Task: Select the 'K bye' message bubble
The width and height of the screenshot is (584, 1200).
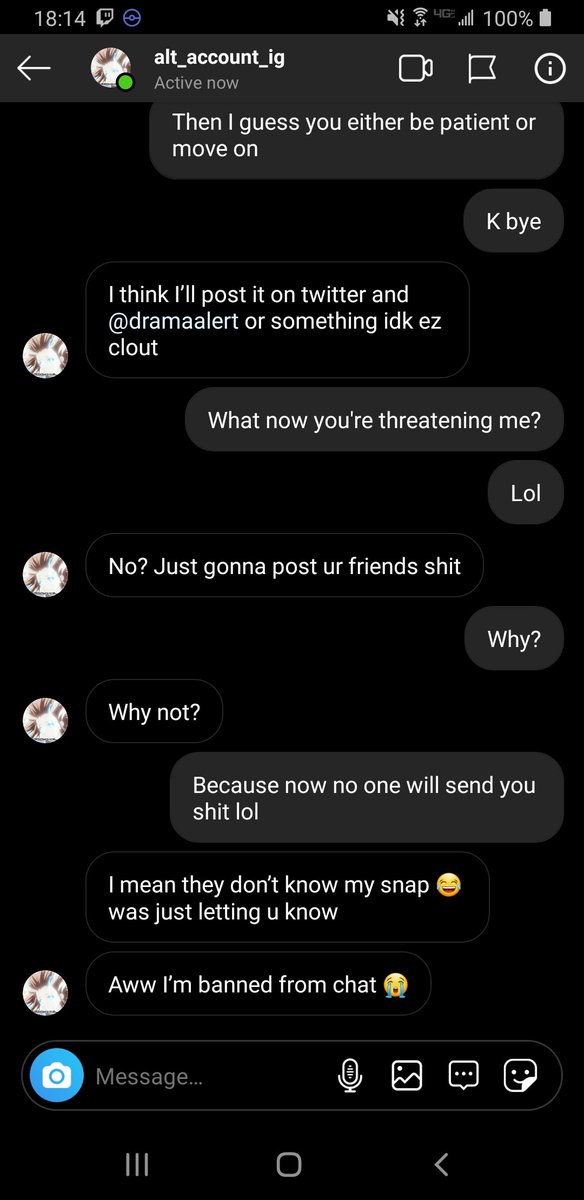Action: pos(514,221)
